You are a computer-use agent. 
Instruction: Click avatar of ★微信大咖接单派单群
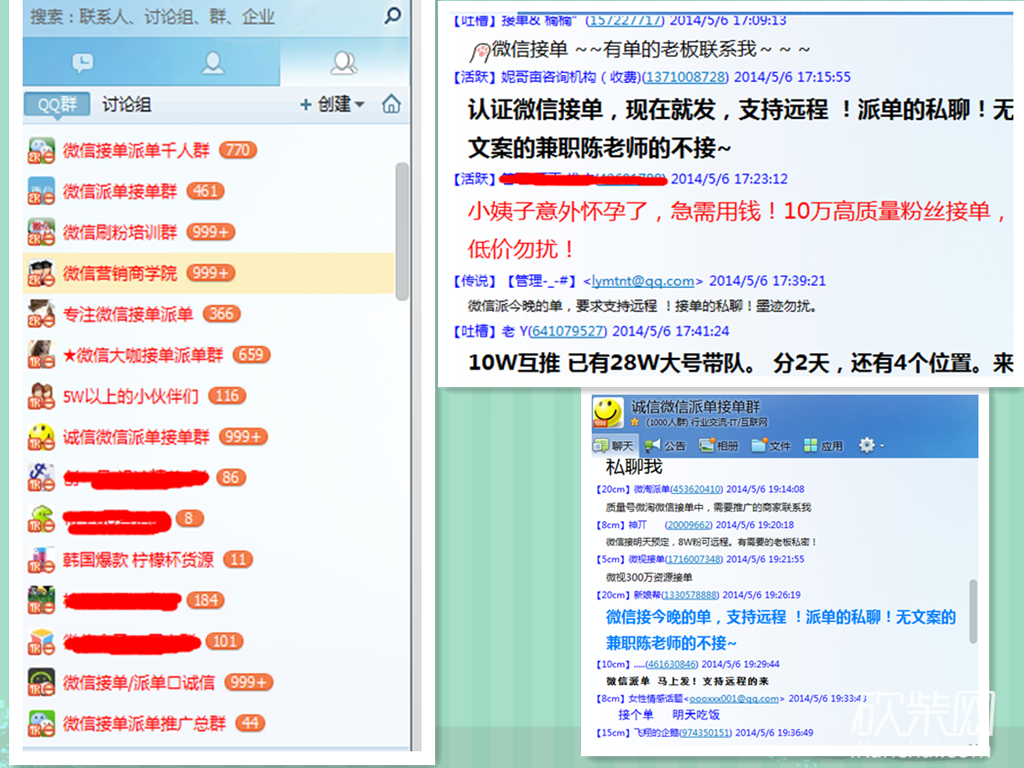click(41, 355)
